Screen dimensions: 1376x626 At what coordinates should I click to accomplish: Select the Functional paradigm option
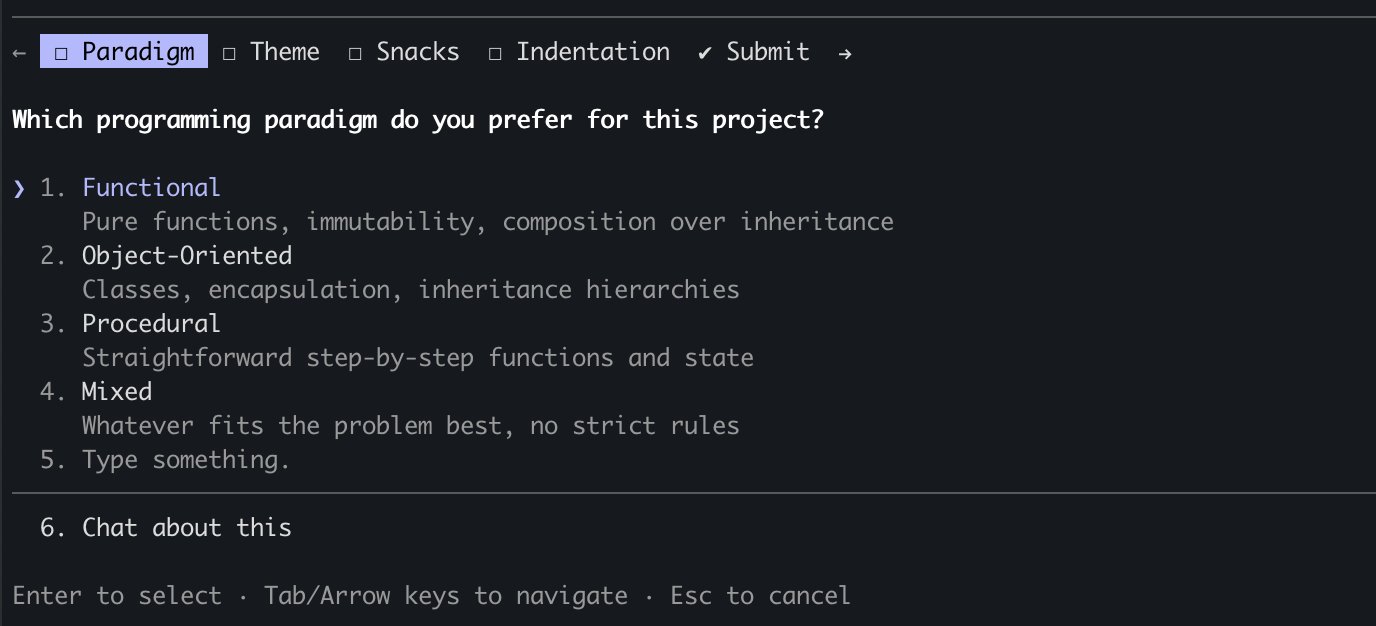pos(151,187)
